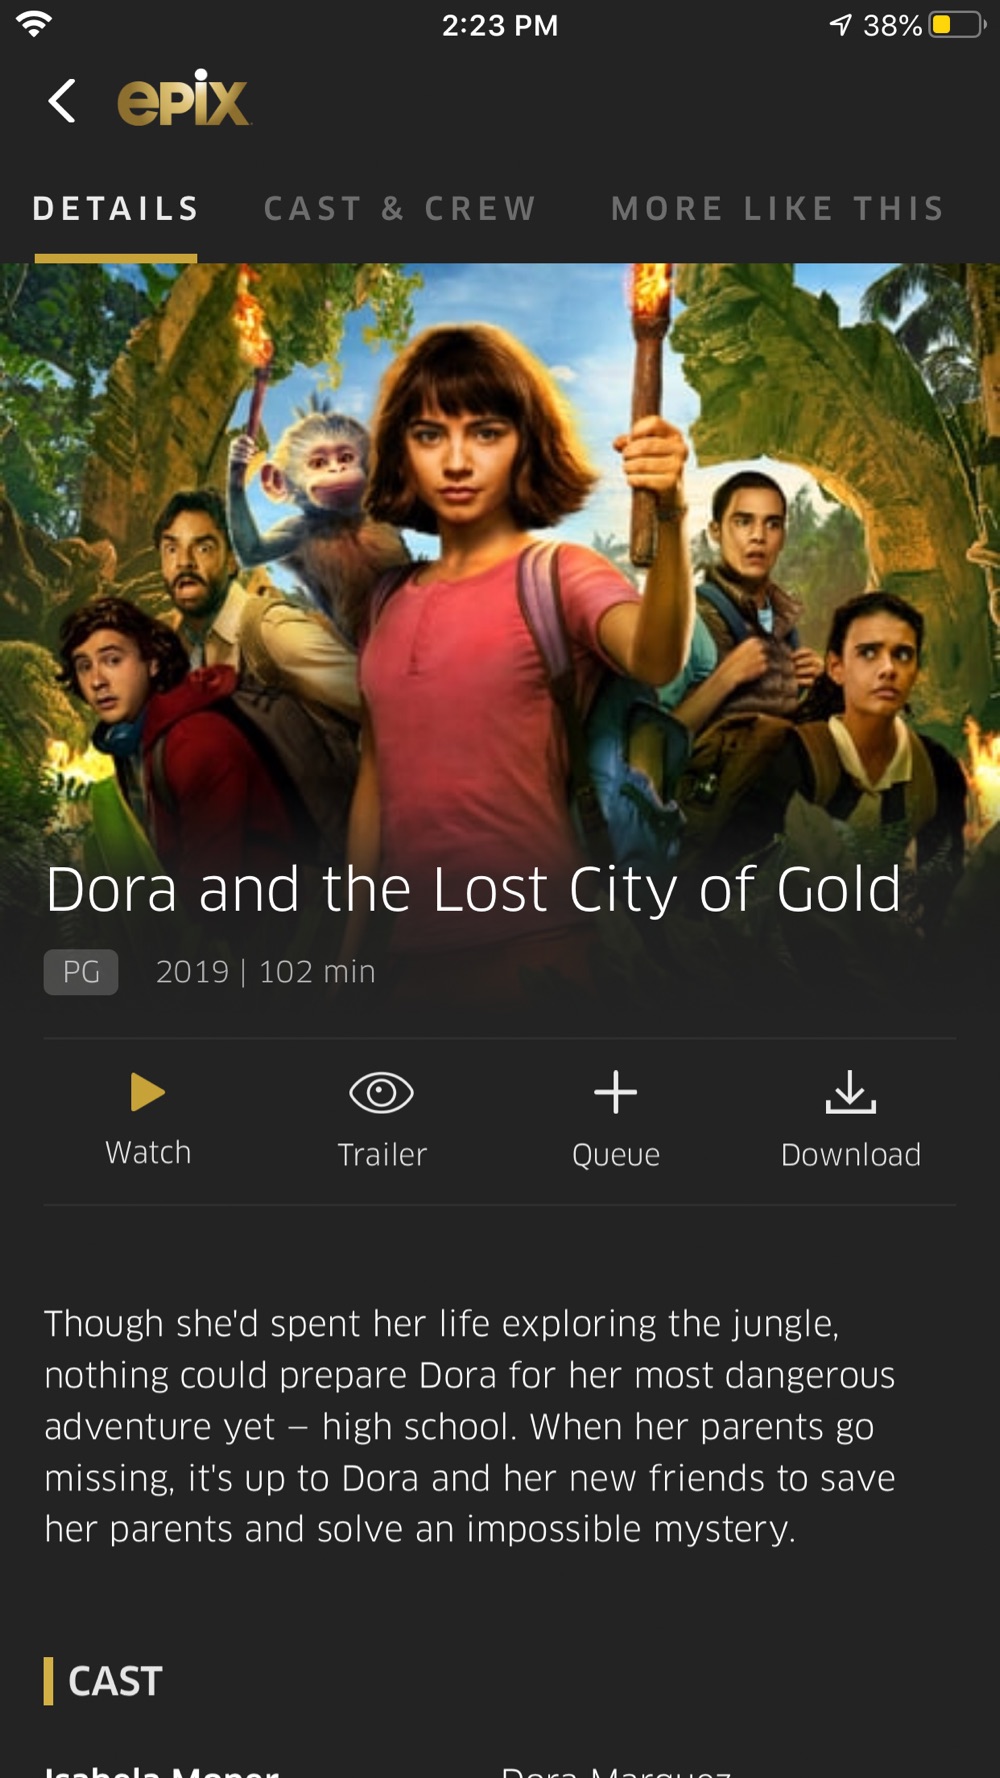1000x1778 pixels.
Task: Show the More Like This tab
Action: [778, 208]
